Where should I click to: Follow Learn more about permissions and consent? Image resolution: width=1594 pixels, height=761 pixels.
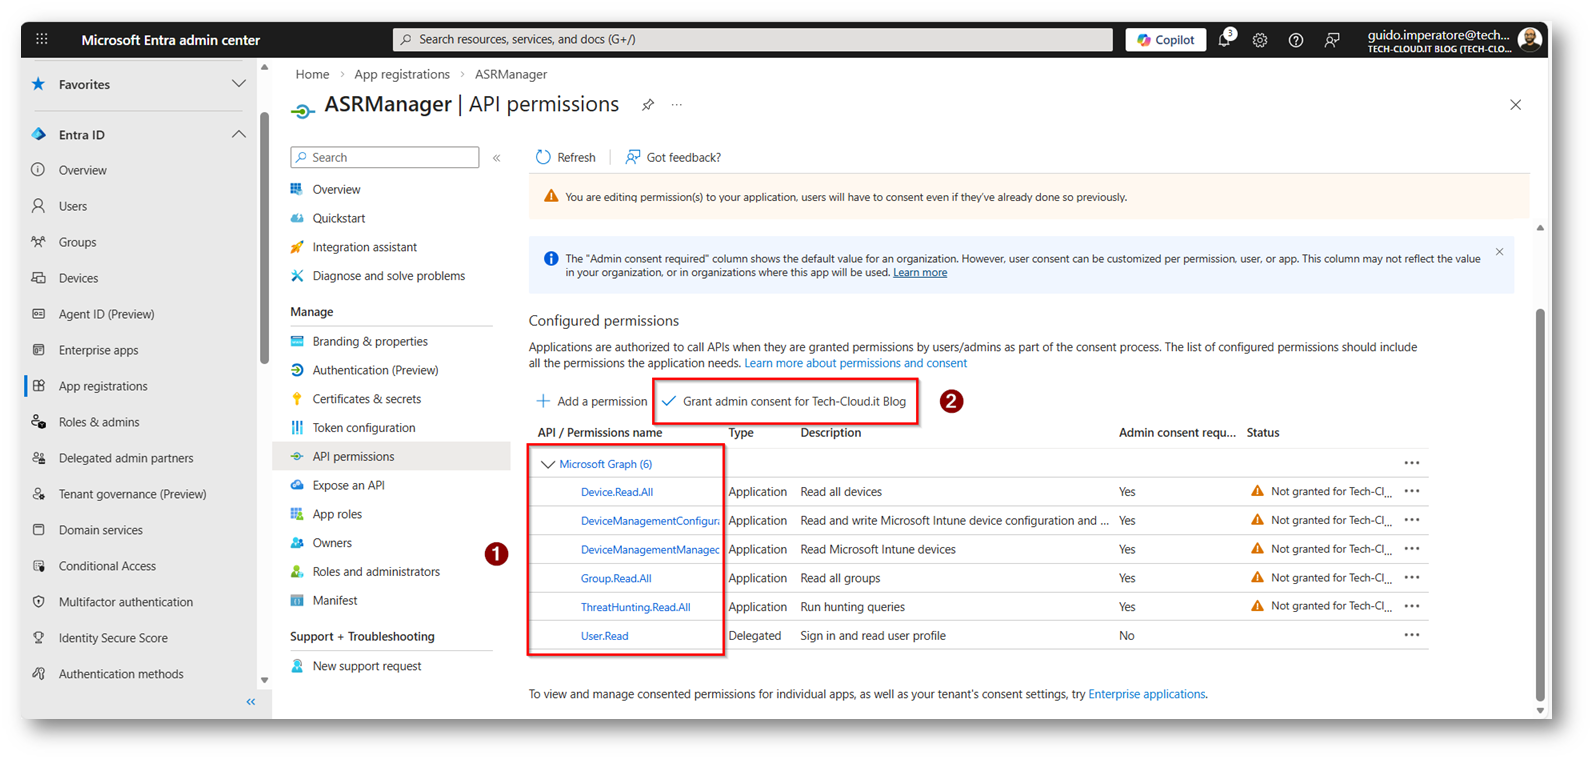(x=855, y=363)
